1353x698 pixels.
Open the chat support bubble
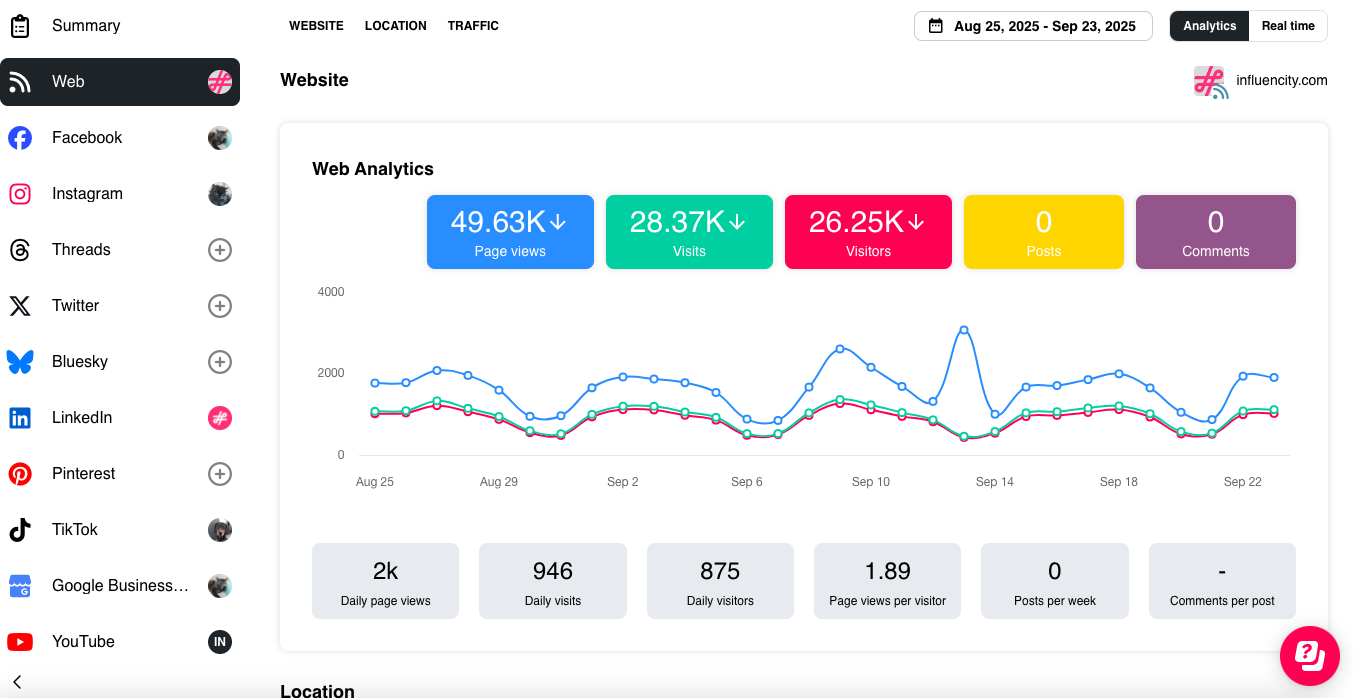[x=1310, y=656]
